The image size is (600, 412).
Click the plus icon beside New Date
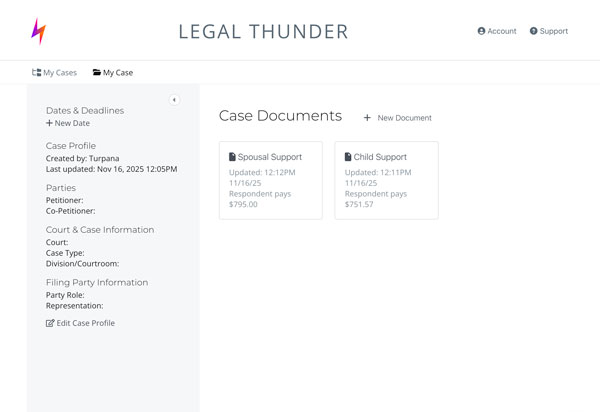50,123
